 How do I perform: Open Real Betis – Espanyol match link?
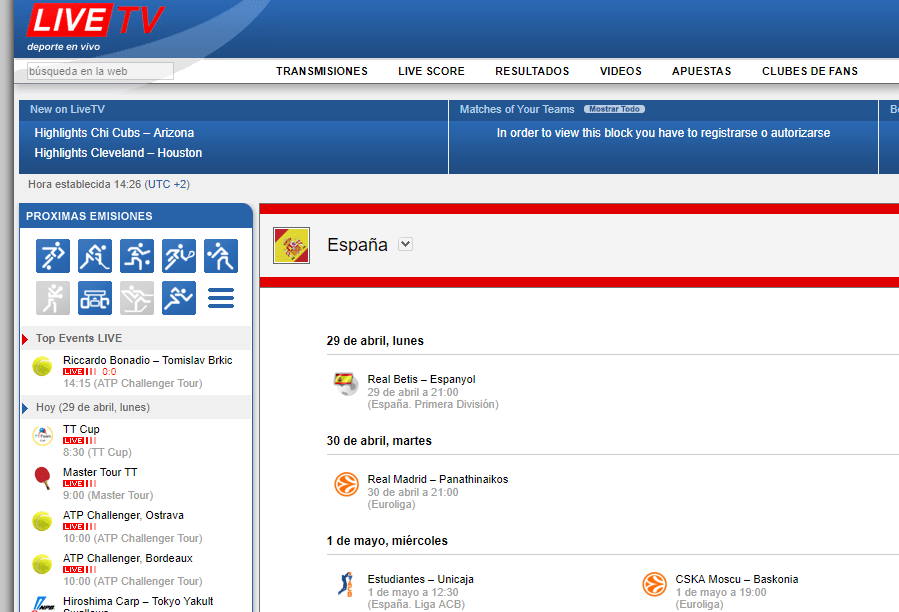click(421, 379)
